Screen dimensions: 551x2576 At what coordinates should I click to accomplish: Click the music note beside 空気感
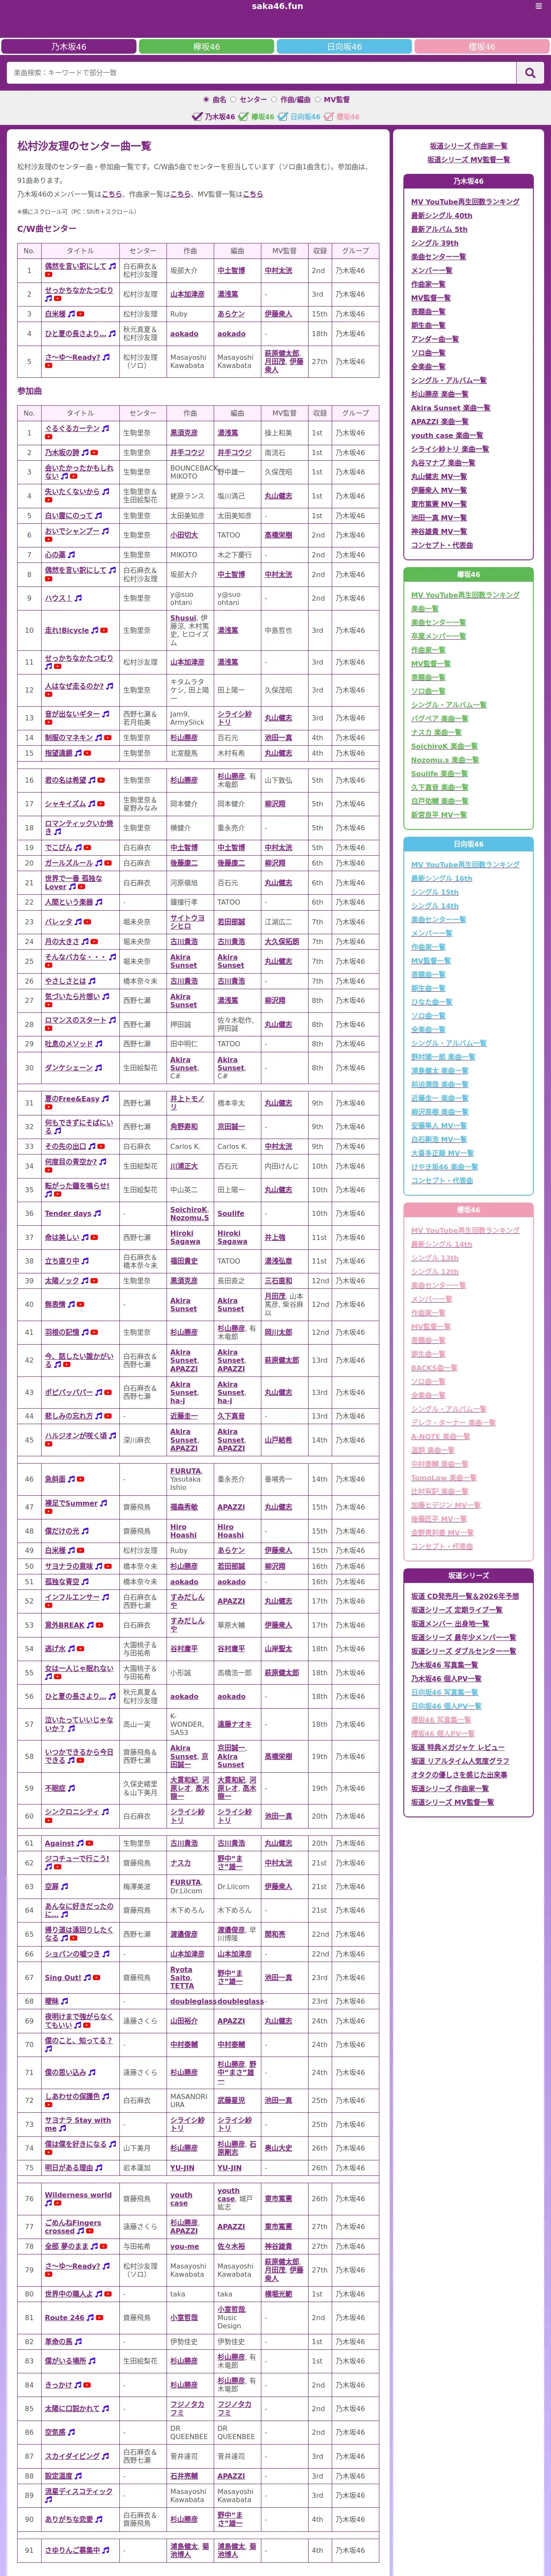[71, 2432]
